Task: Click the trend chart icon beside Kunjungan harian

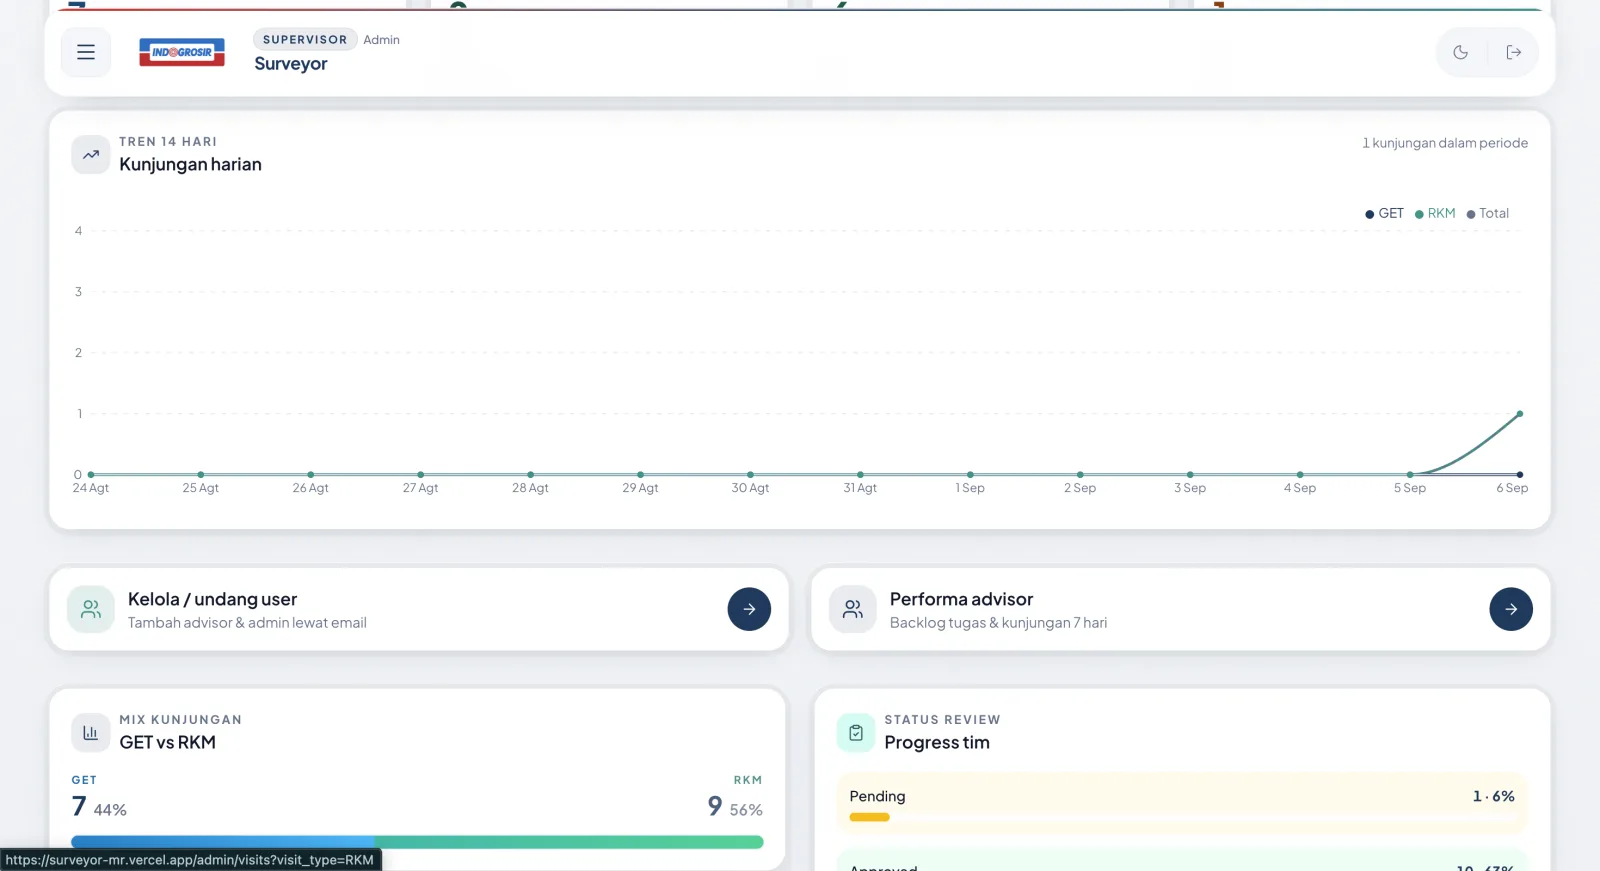Action: coord(91,155)
